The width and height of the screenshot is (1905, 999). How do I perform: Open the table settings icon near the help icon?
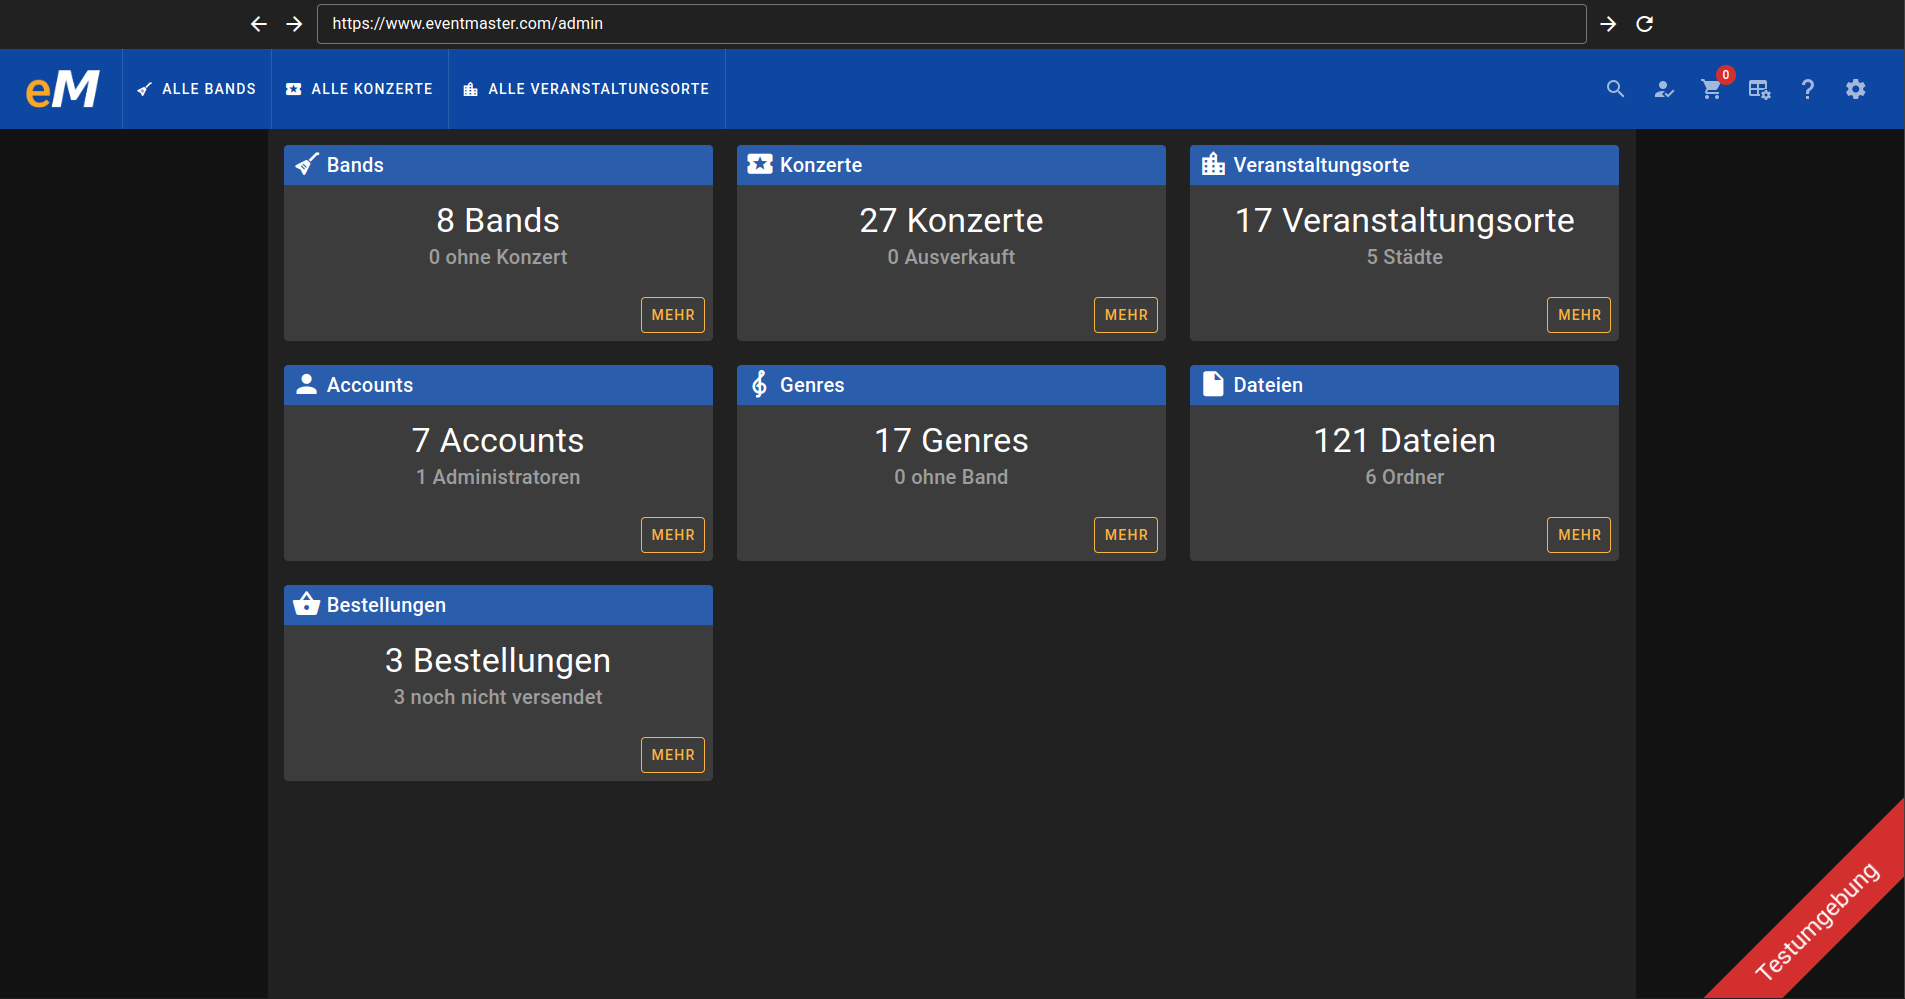(1759, 90)
